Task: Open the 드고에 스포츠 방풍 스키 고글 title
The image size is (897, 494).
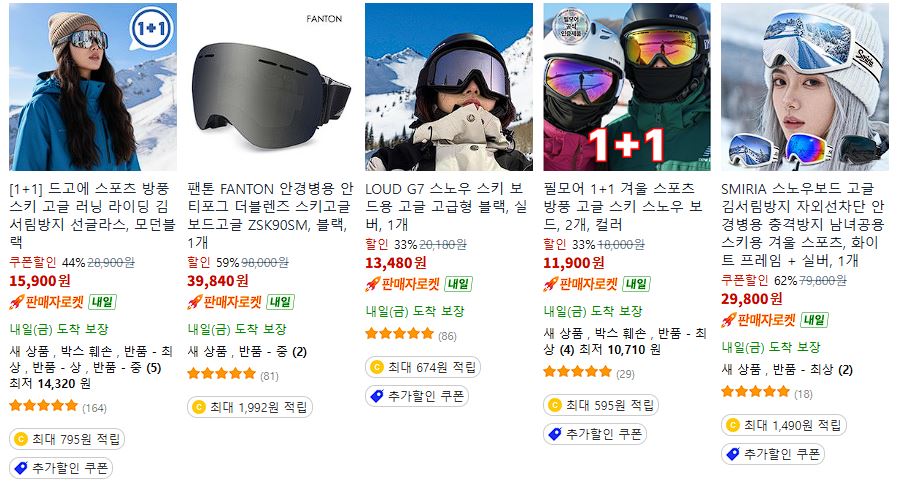Action: pyautogui.click(x=92, y=215)
